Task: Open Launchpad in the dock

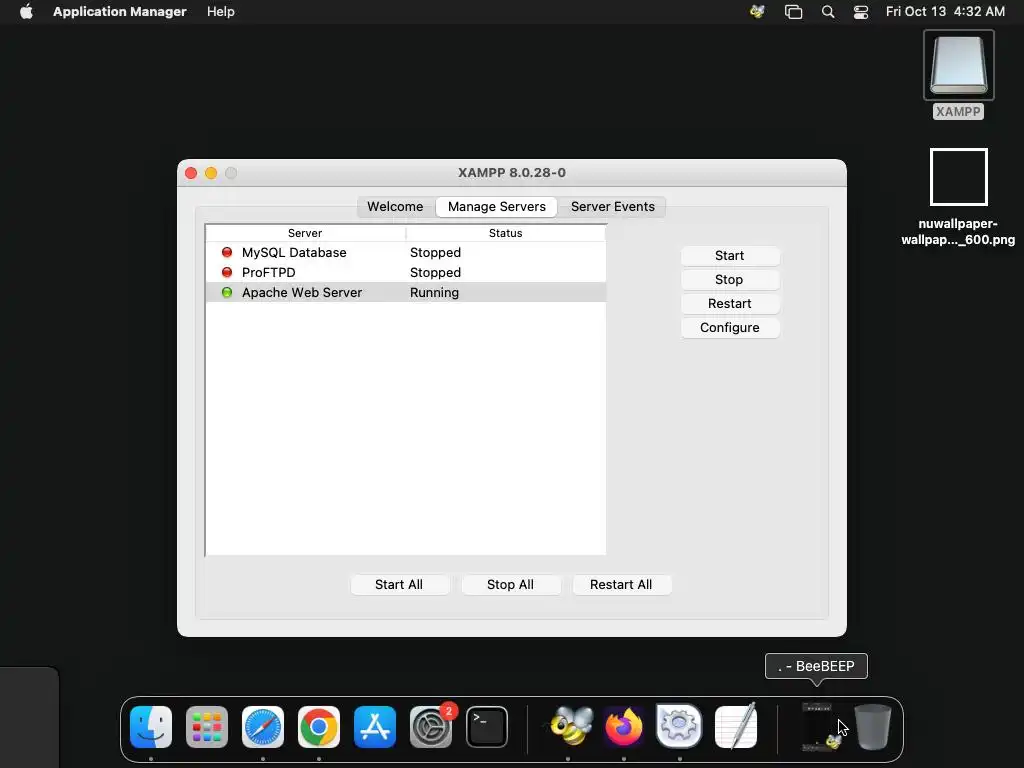Action: click(x=207, y=727)
